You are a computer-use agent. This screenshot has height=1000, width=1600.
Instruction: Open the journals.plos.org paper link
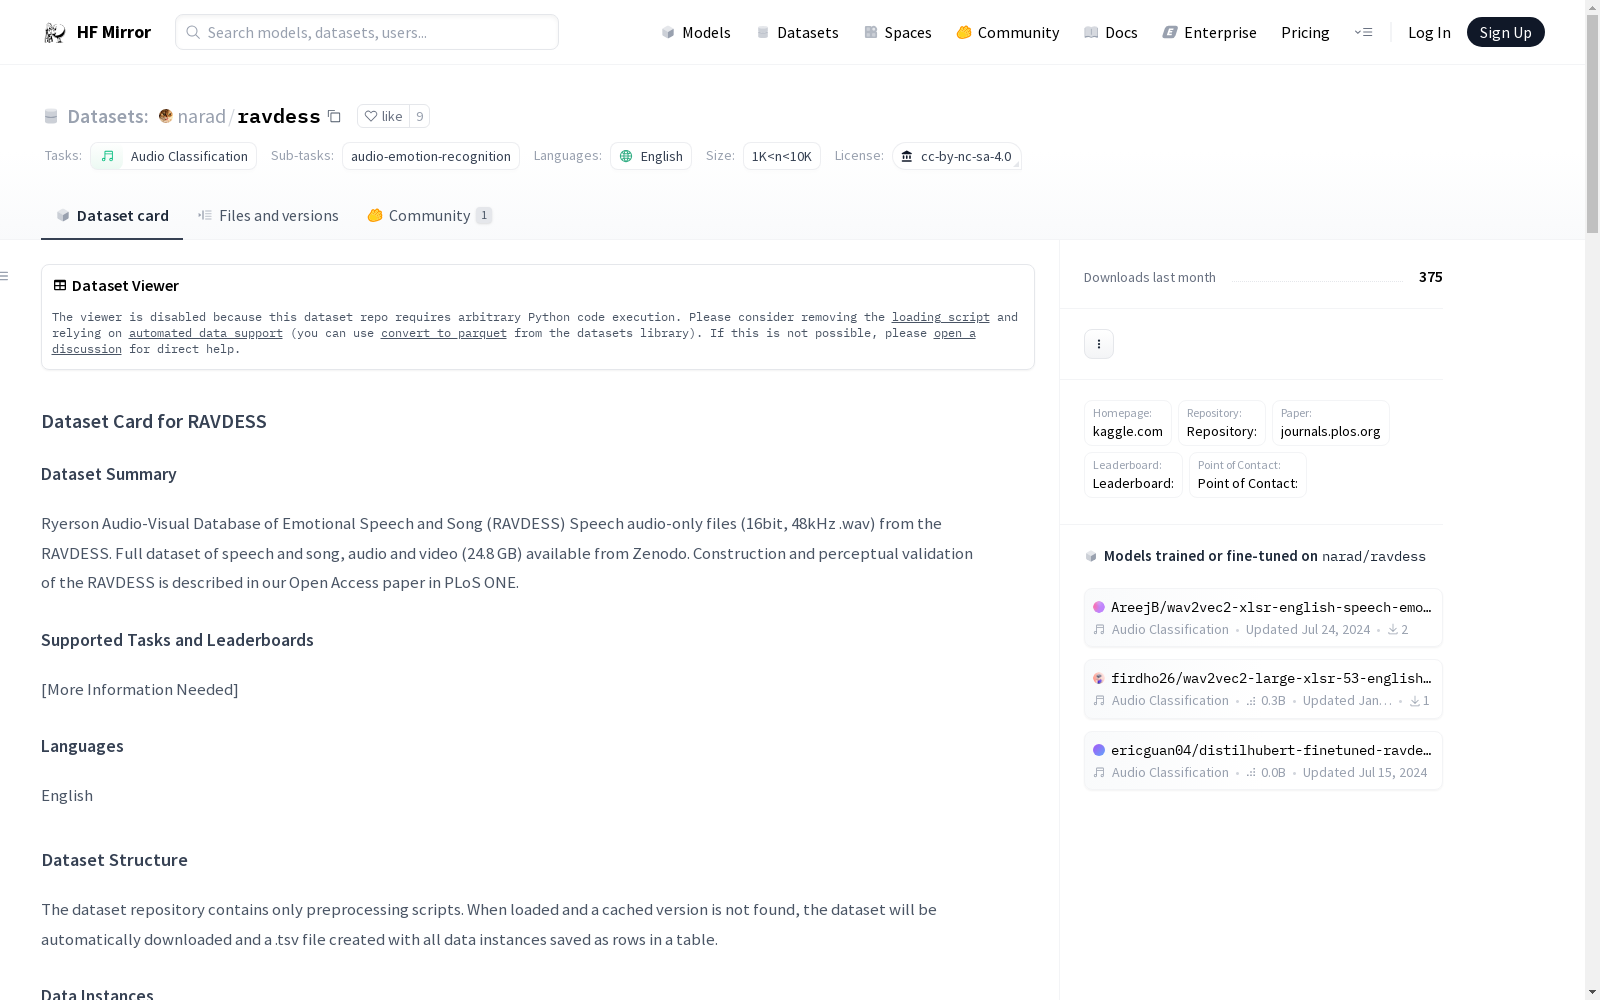tap(1331, 423)
